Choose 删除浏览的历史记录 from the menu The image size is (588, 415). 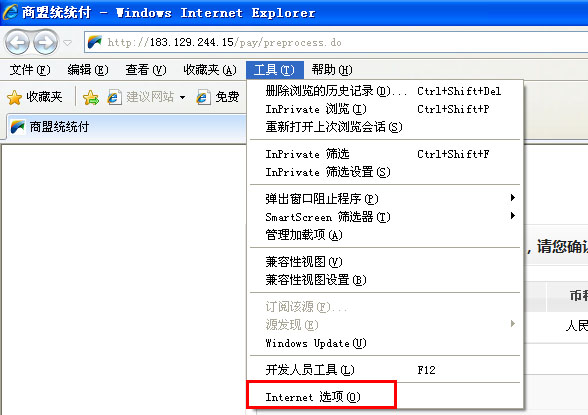tap(385, 91)
